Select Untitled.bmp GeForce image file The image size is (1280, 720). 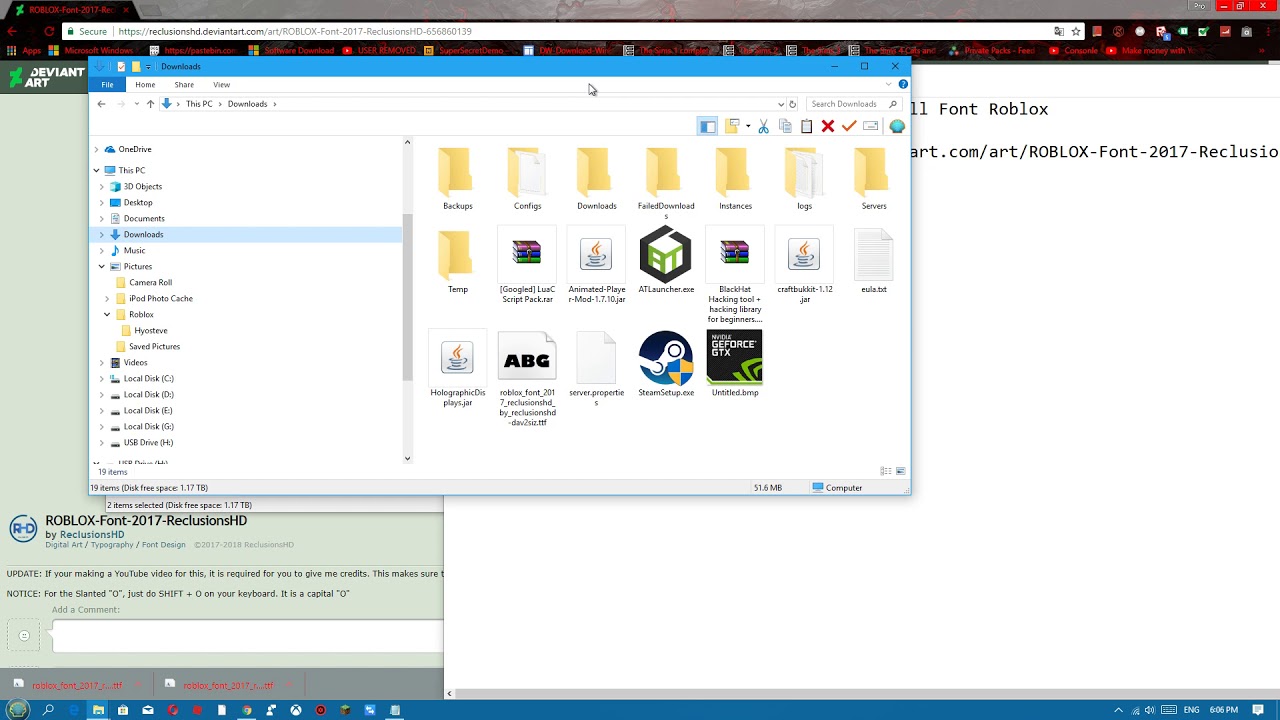735,364
